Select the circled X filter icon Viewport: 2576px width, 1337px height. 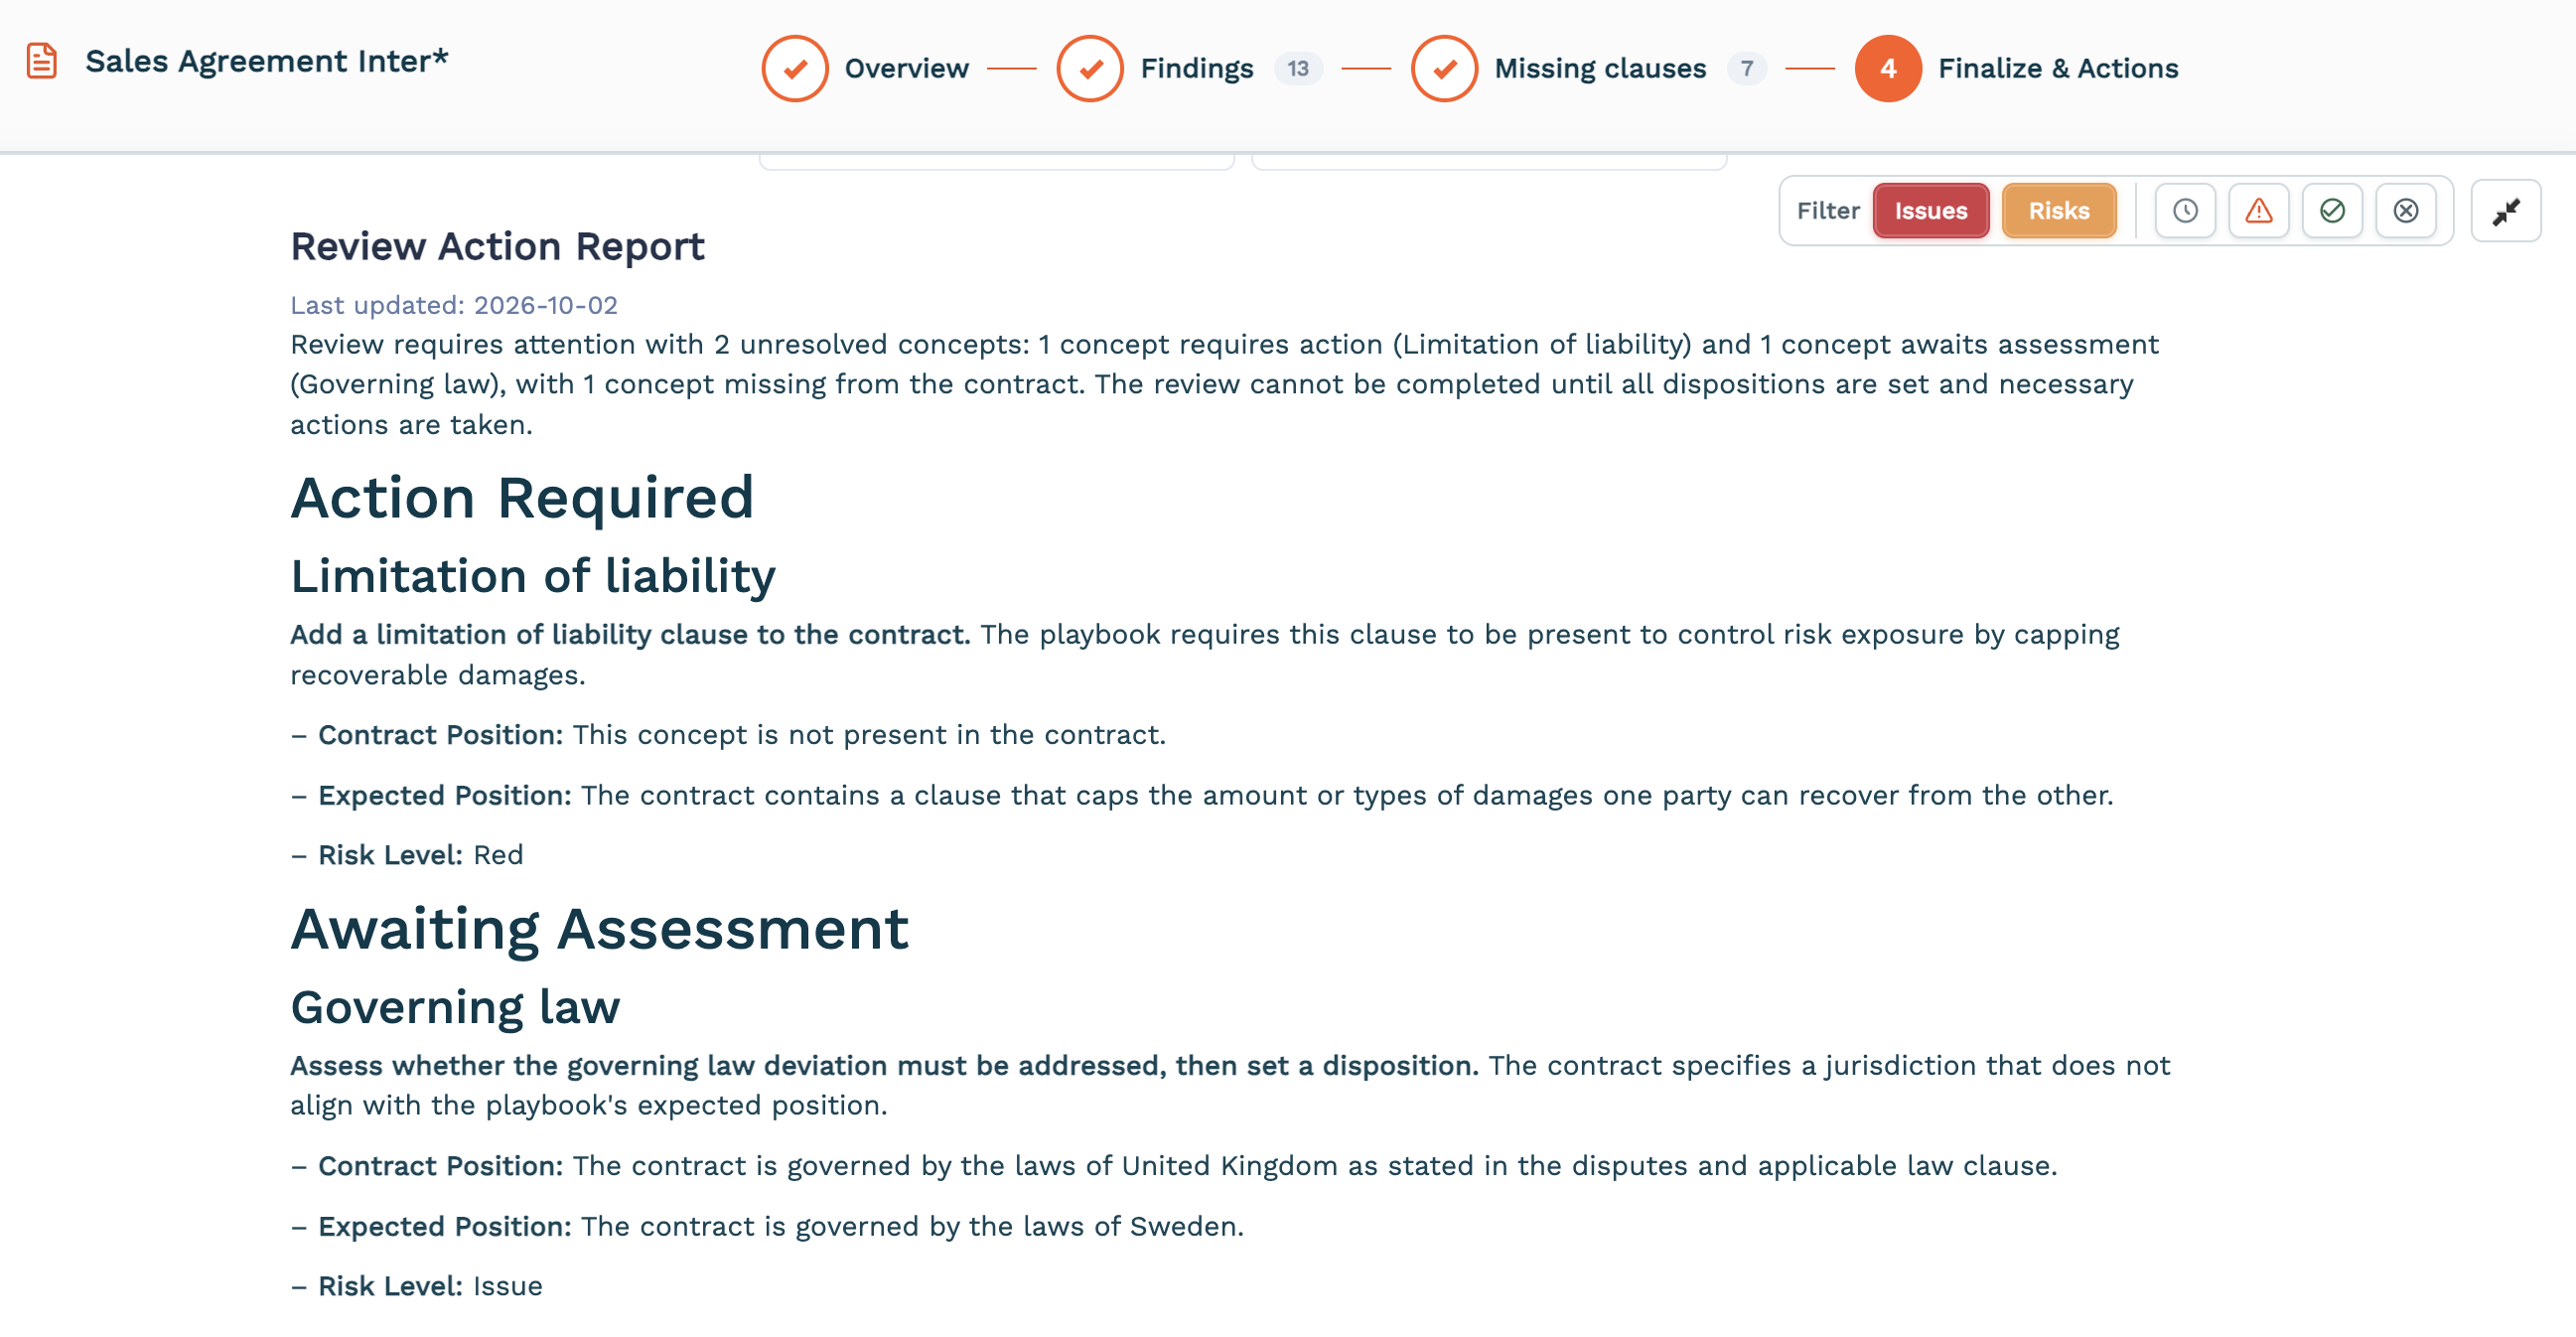pos(2406,211)
